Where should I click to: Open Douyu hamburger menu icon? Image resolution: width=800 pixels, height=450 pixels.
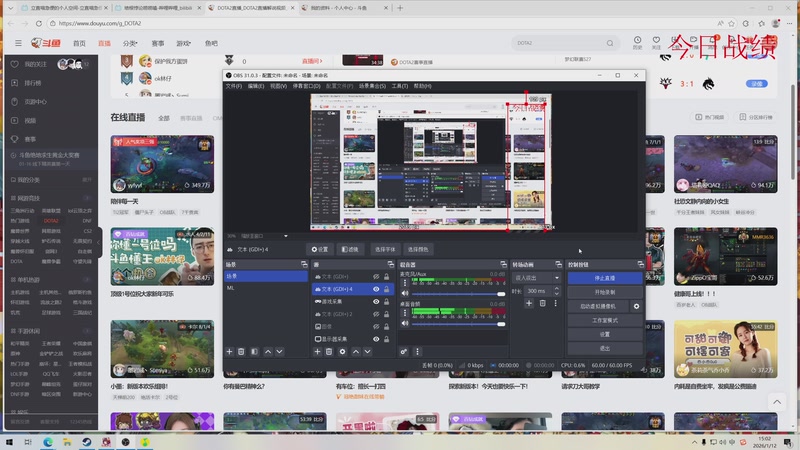point(18,43)
